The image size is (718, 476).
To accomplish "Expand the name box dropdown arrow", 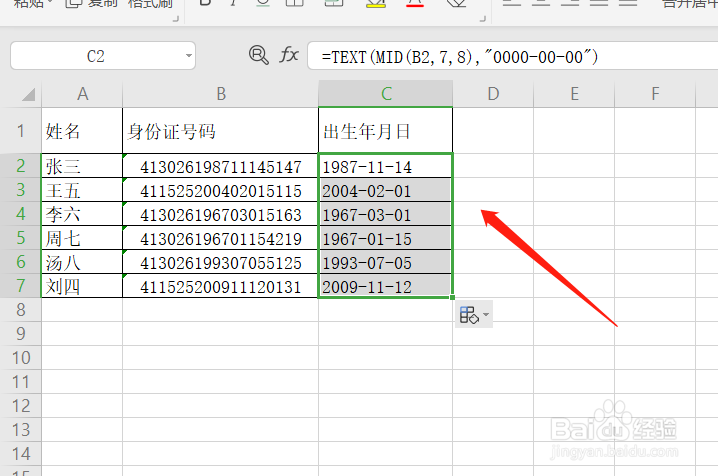I will (188, 56).
